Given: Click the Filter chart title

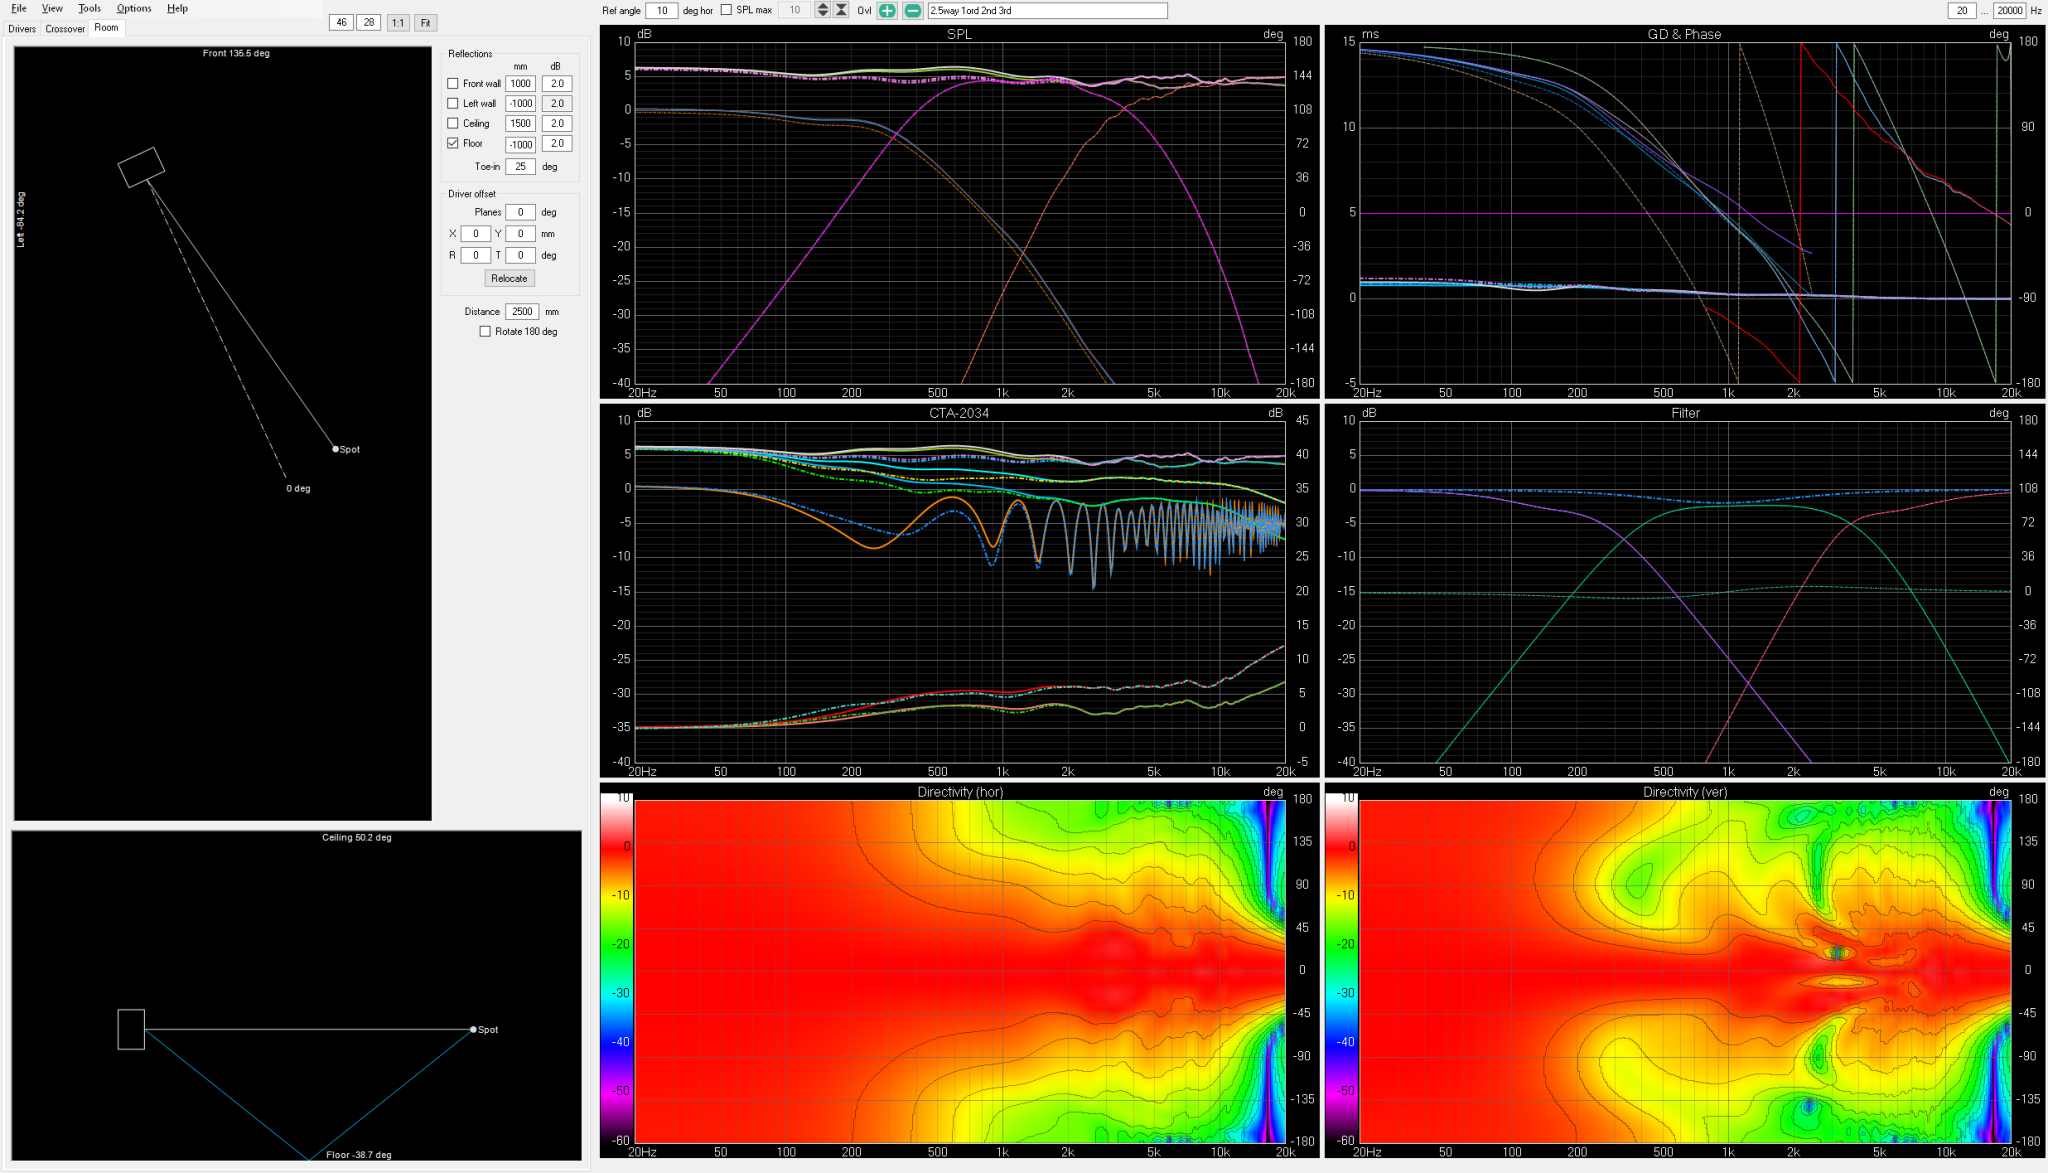Looking at the screenshot, I should click(x=1685, y=413).
